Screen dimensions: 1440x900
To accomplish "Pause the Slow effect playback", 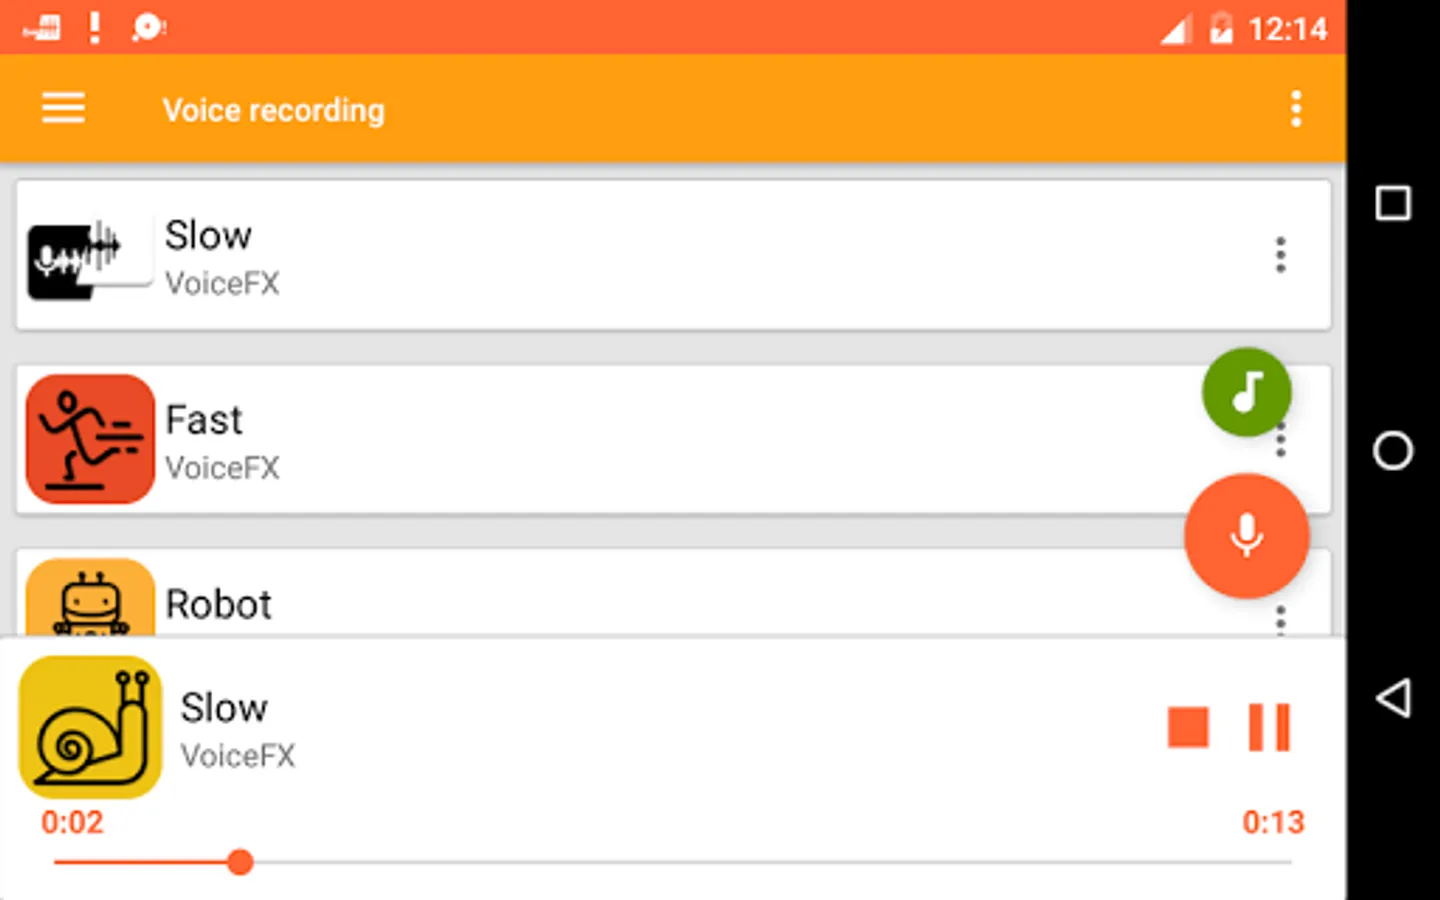I will (1269, 727).
